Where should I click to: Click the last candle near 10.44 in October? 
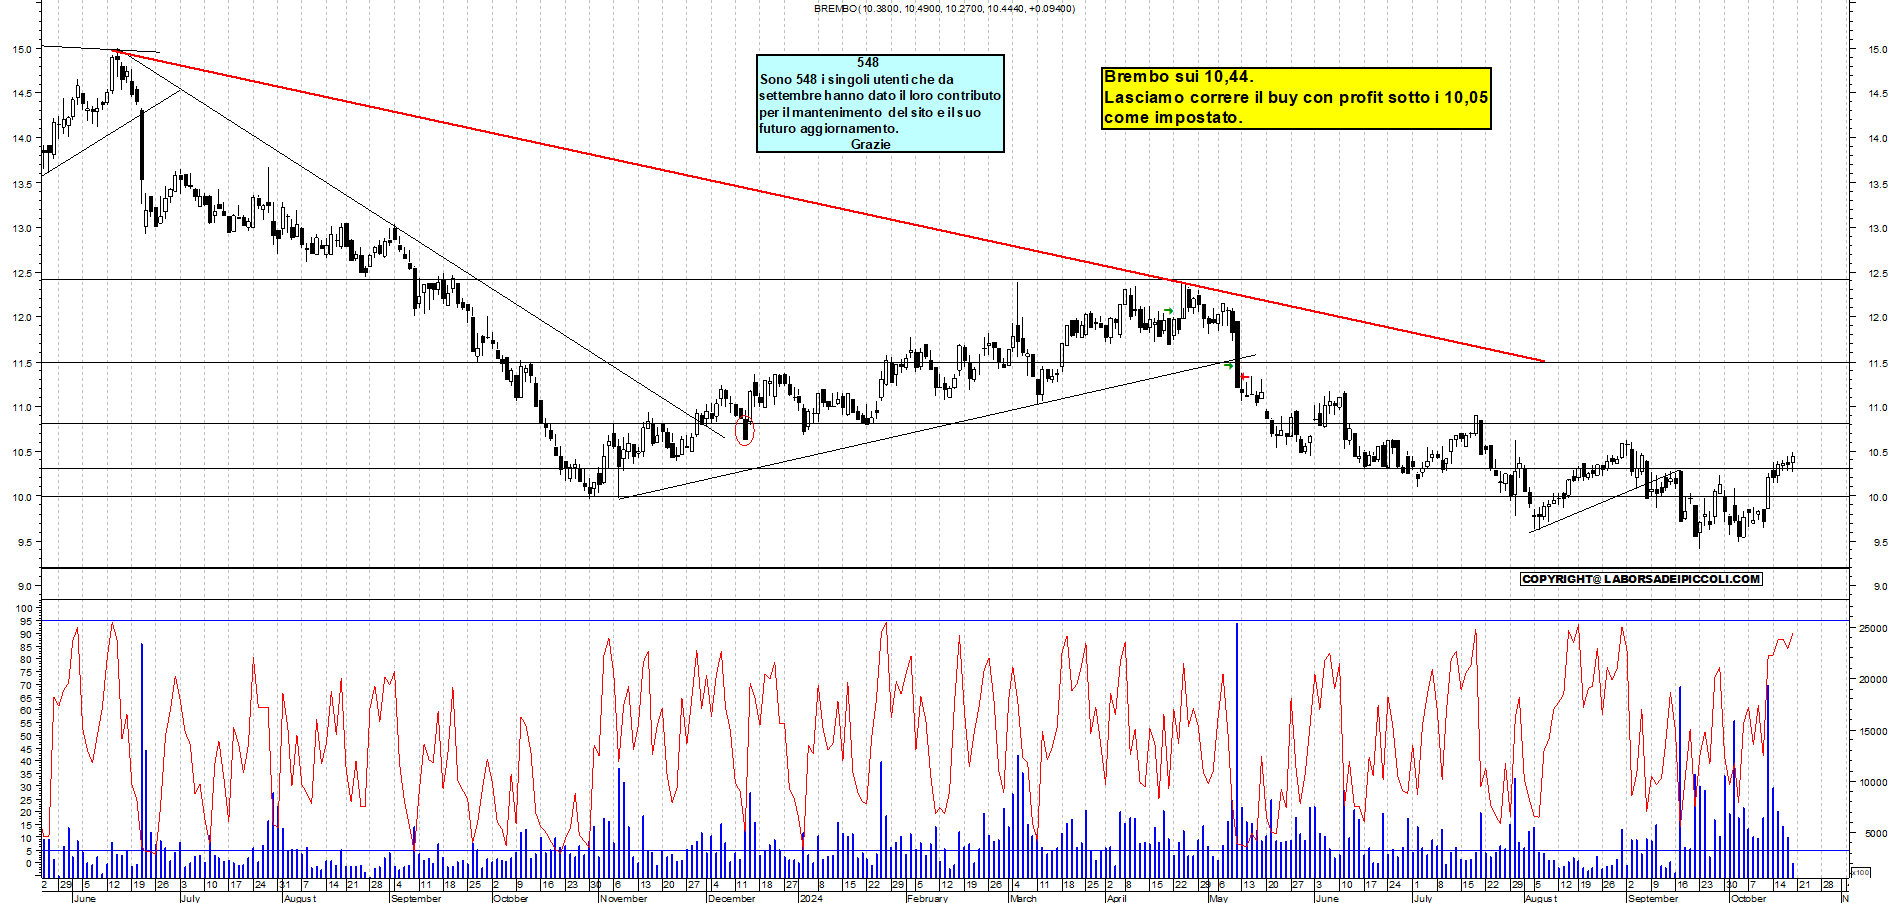[1793, 461]
